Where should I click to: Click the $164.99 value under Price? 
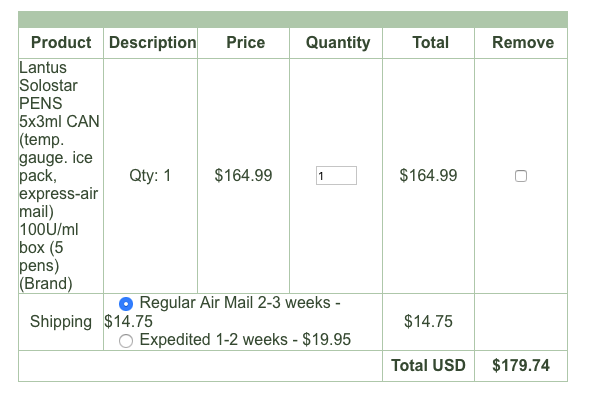pos(244,175)
